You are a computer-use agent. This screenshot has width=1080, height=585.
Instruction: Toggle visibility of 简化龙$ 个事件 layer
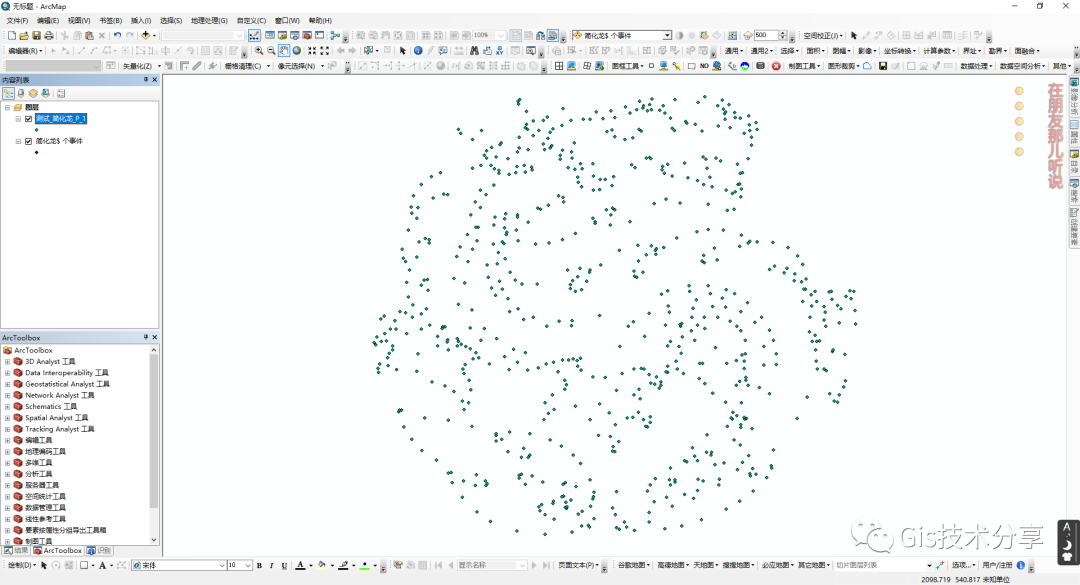point(28,141)
